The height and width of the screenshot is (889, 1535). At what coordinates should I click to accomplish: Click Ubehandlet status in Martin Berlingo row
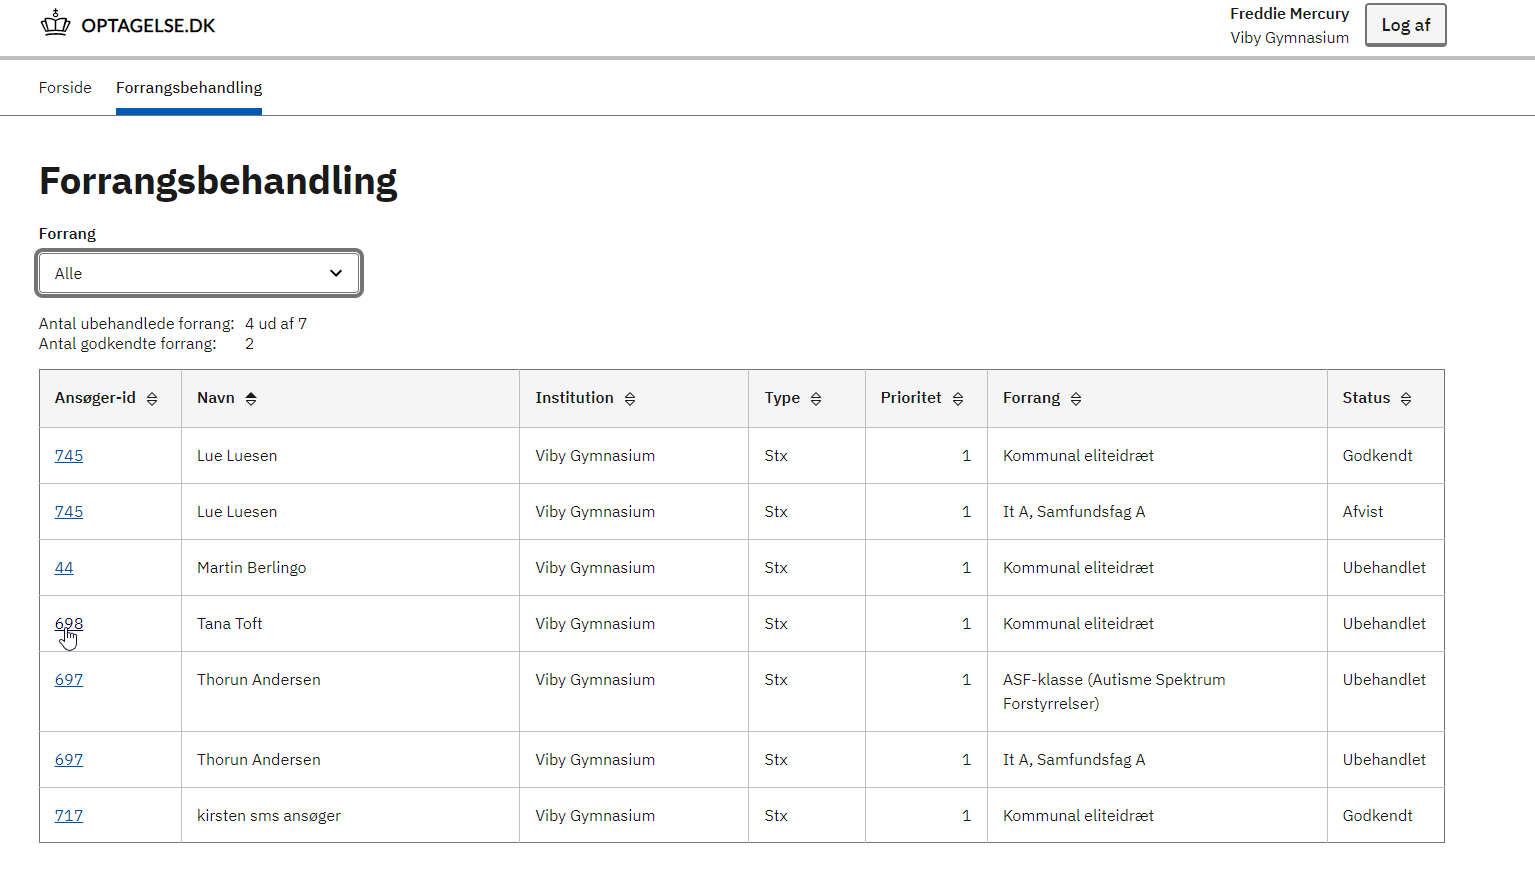click(x=1384, y=567)
